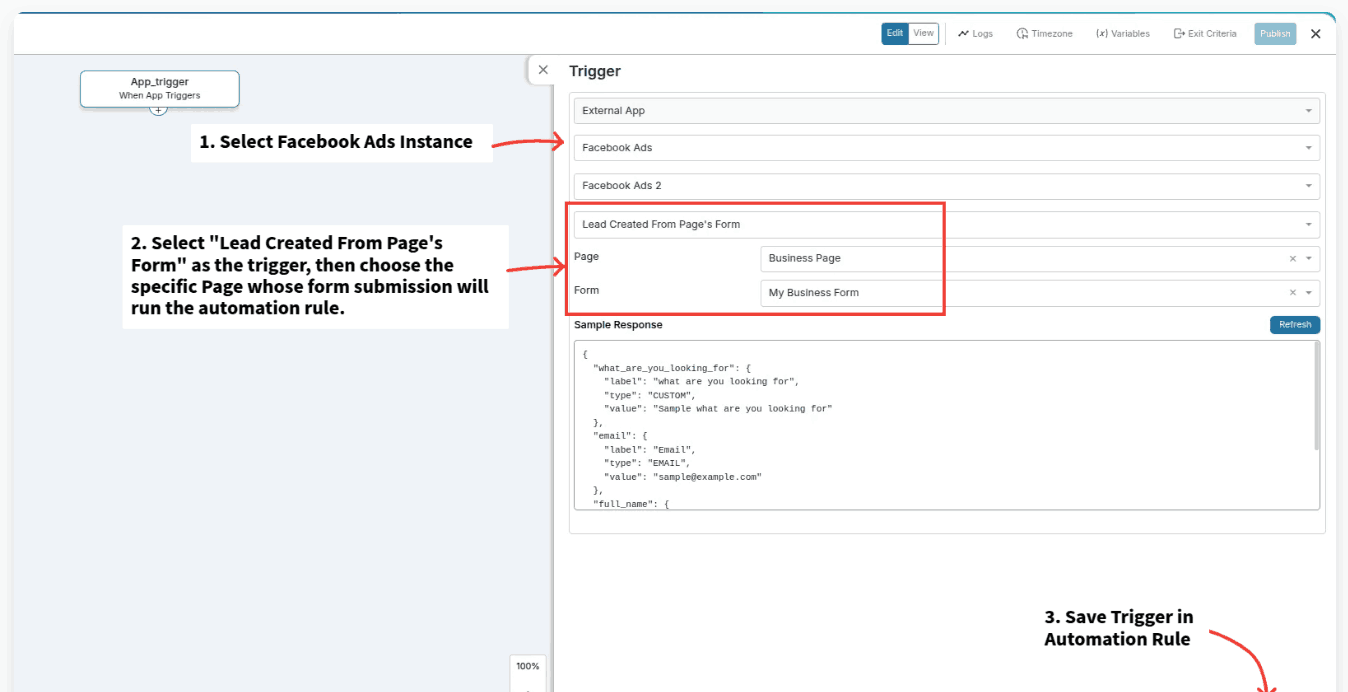
Task: Expand the External App dropdown
Action: pyautogui.click(x=945, y=111)
